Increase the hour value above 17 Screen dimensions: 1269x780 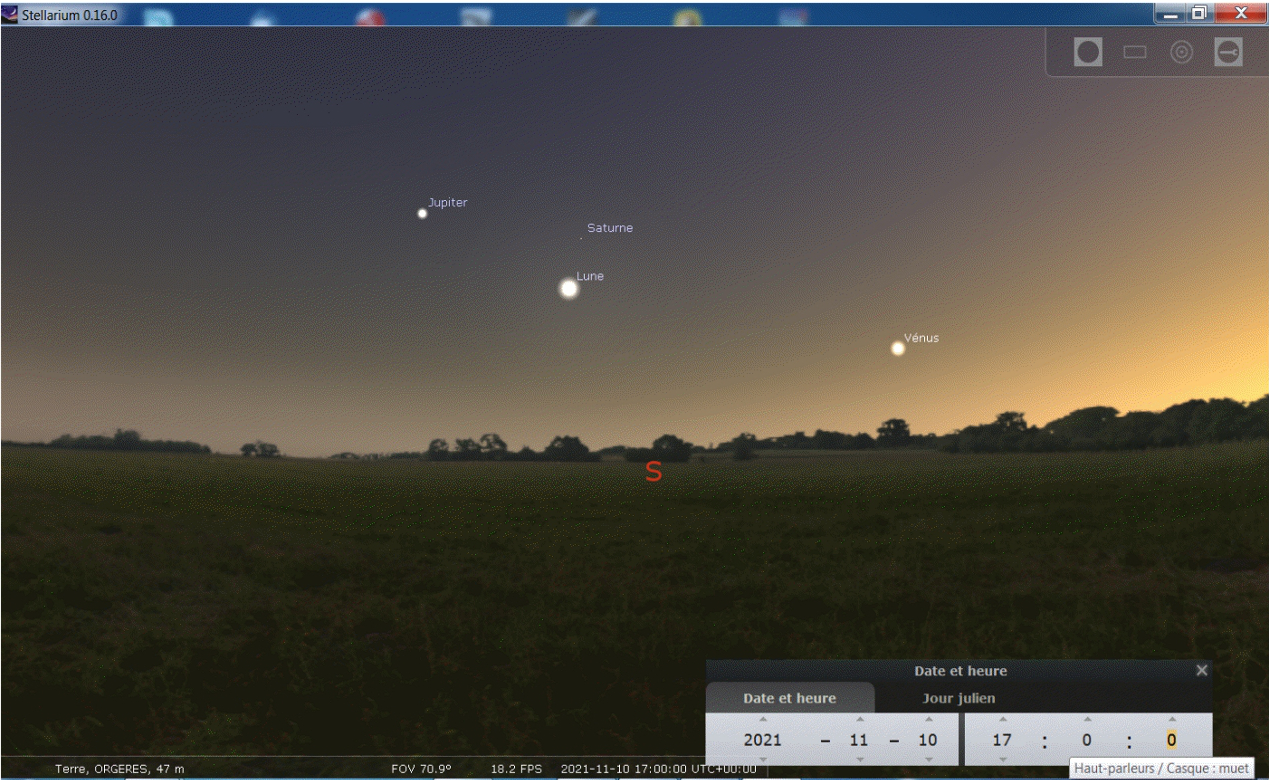tap(1002, 719)
